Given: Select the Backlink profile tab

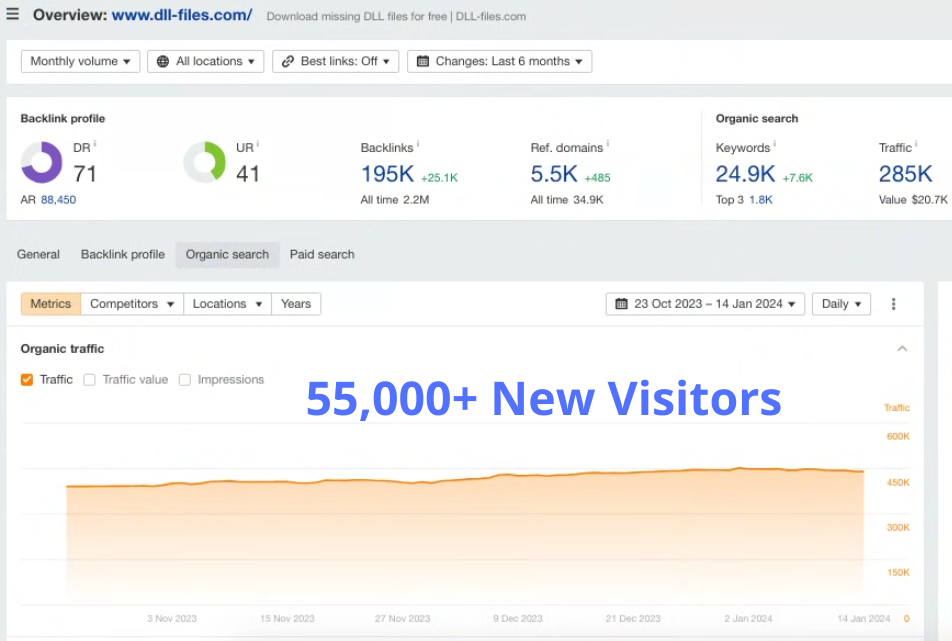Looking at the screenshot, I should pyautogui.click(x=122, y=255).
